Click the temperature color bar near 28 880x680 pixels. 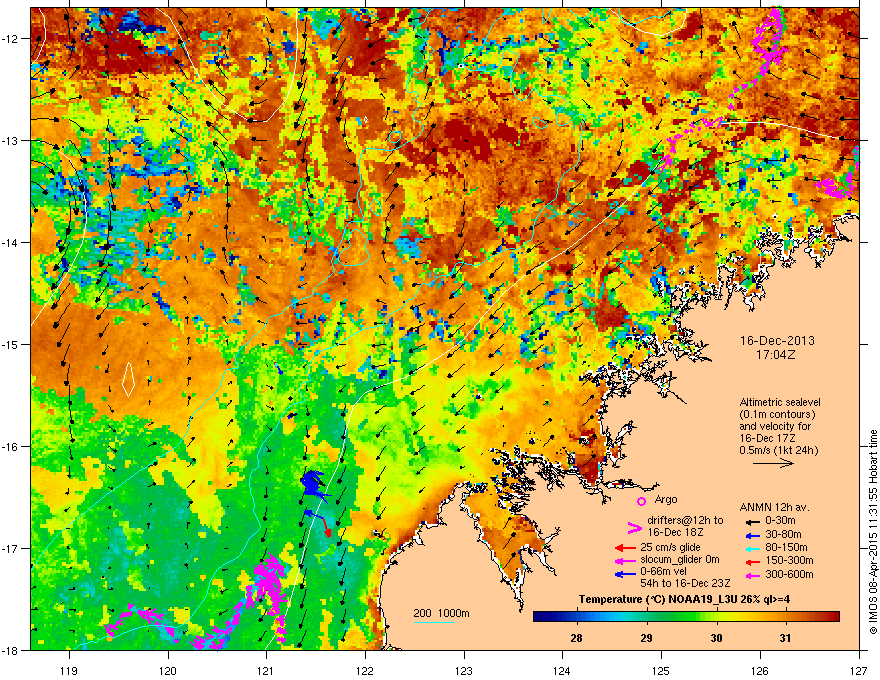[576, 617]
